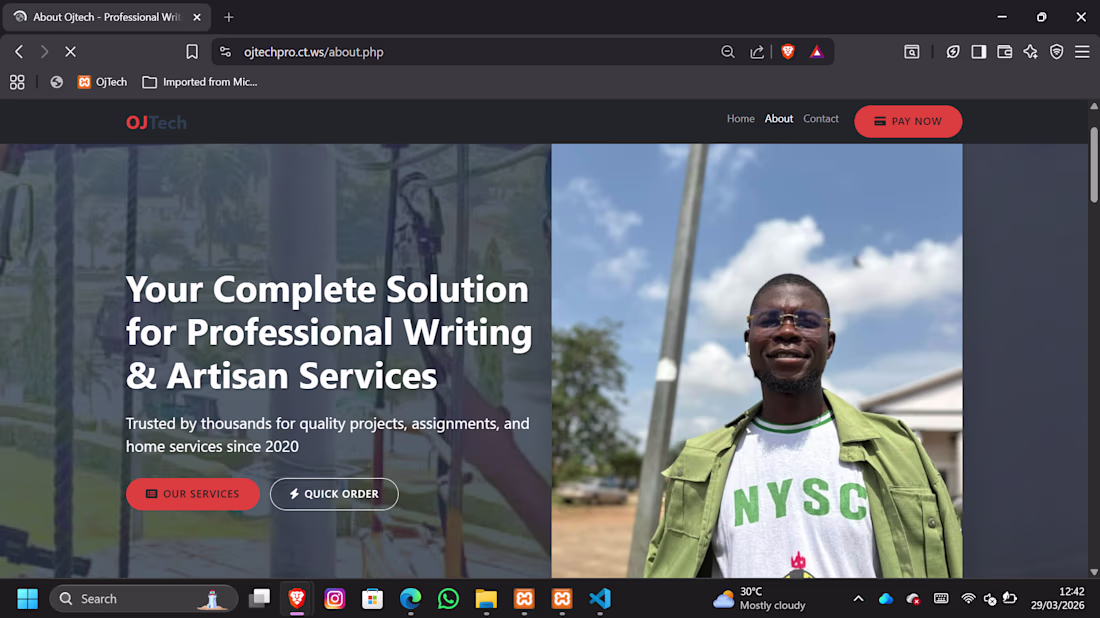
Task: Open Visual Studio Code from the taskbar
Action: point(600,598)
